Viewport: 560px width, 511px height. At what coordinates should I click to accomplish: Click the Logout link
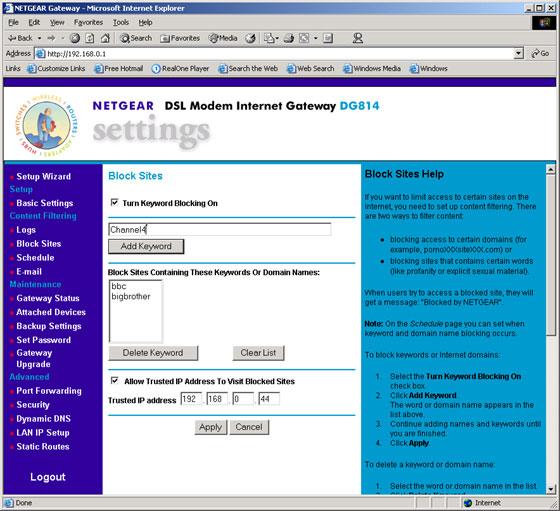(x=48, y=477)
